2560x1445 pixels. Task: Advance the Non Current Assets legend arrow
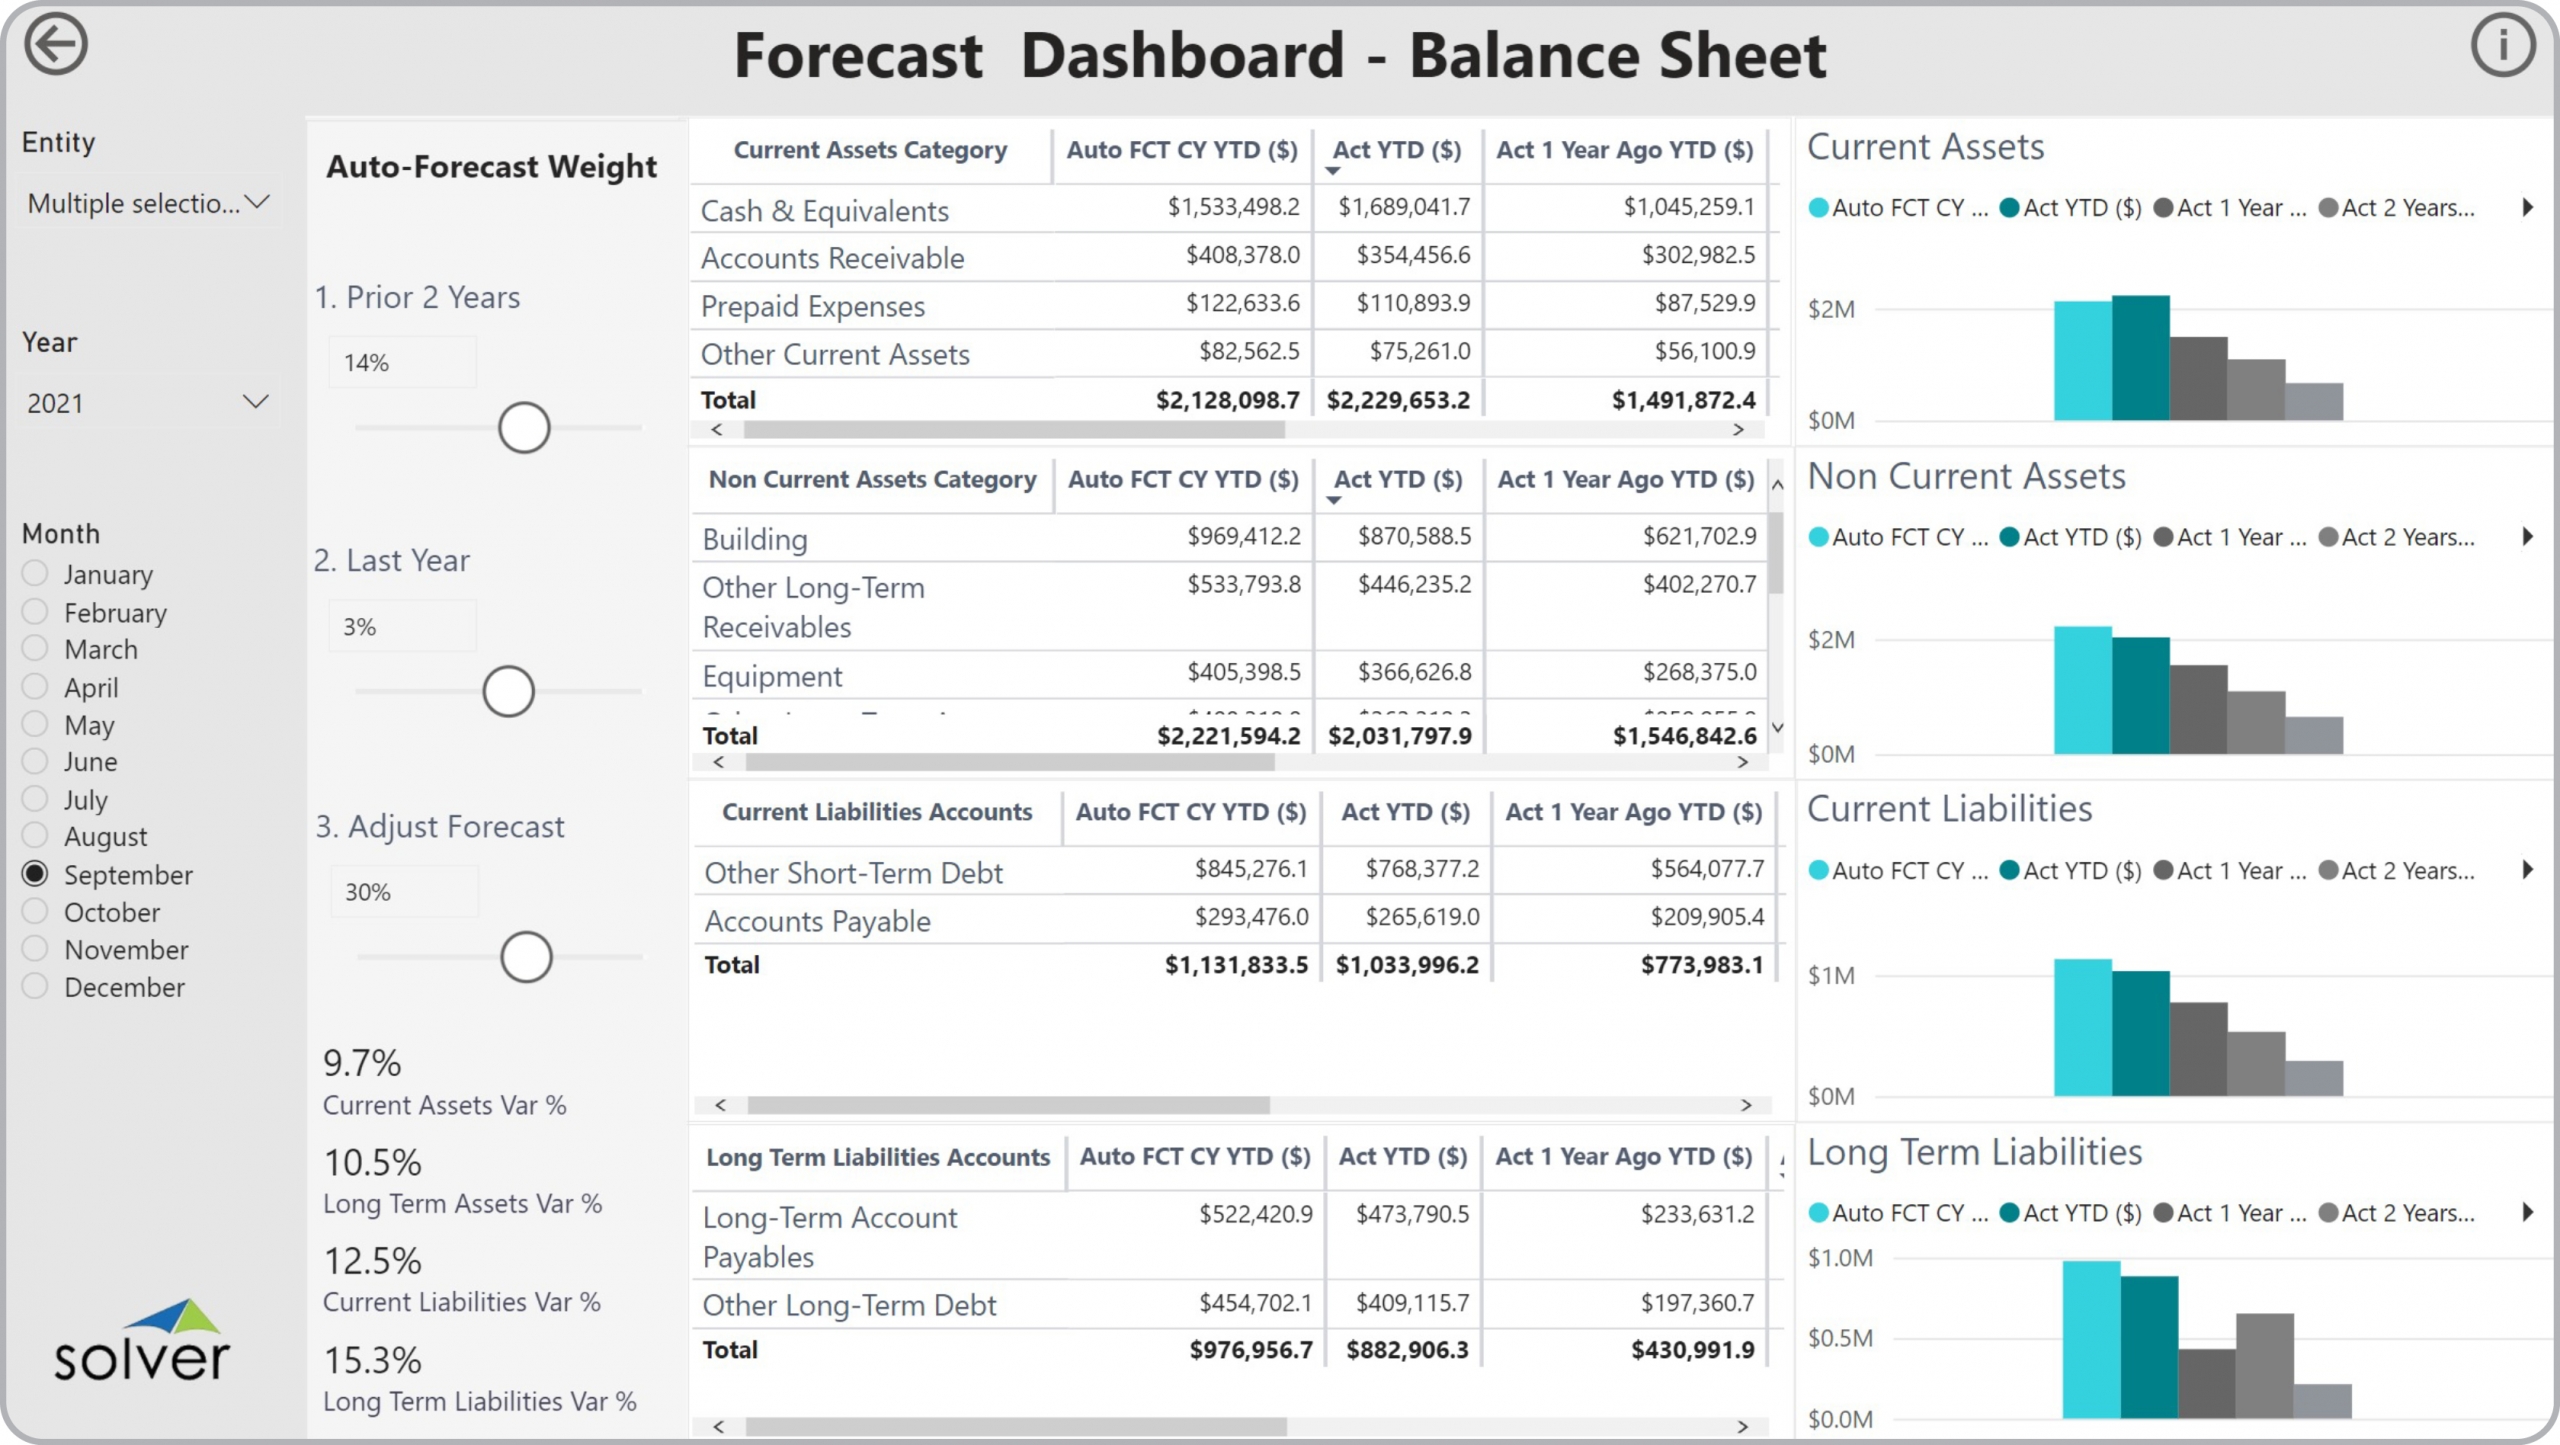[x=2528, y=537]
